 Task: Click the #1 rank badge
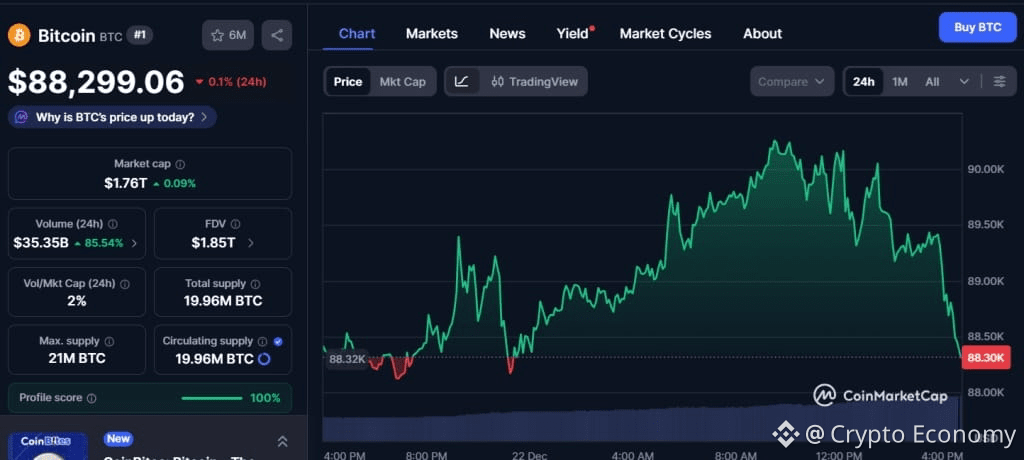pyautogui.click(x=140, y=35)
